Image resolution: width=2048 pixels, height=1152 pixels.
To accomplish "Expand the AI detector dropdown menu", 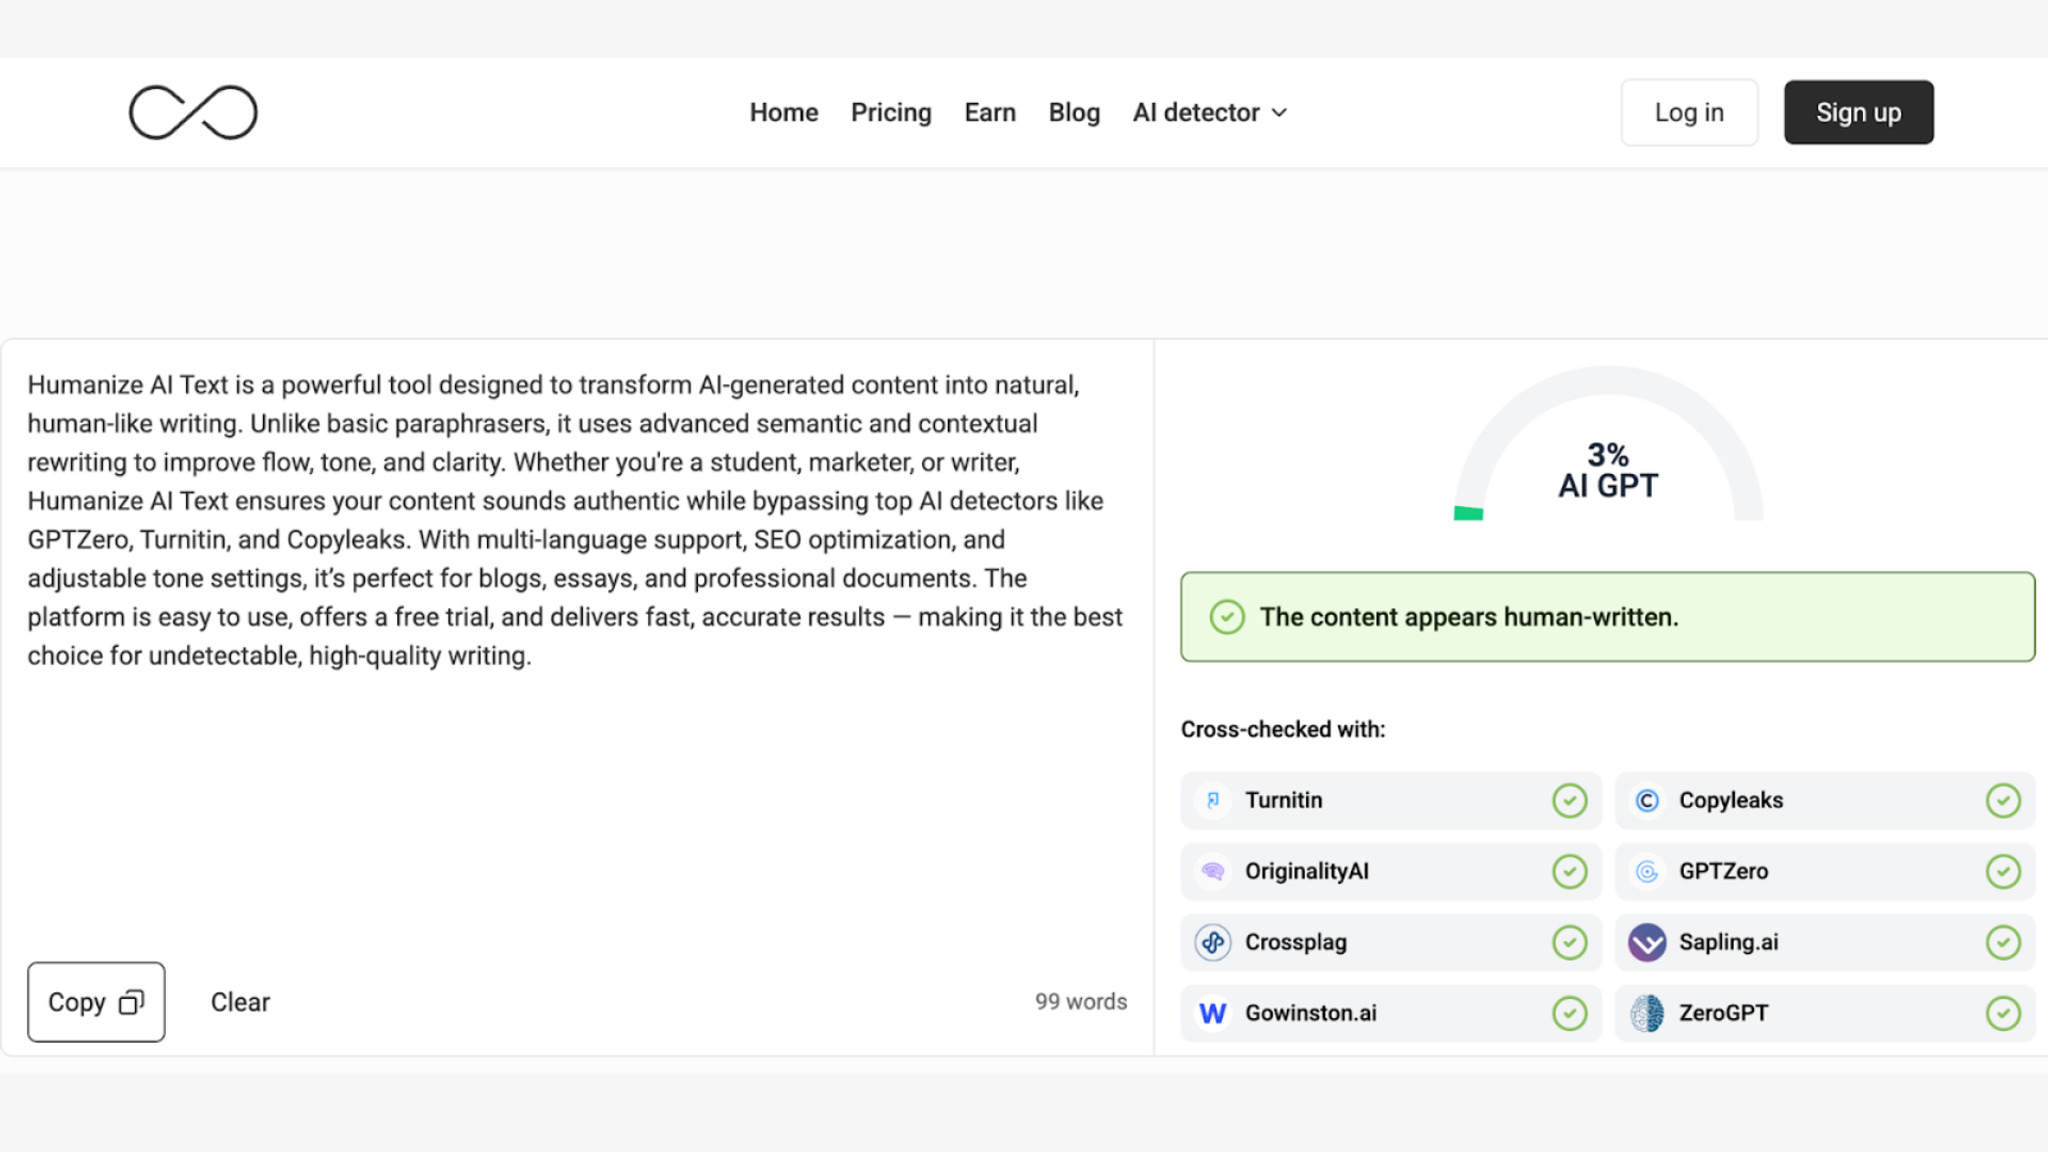I will [x=1210, y=112].
